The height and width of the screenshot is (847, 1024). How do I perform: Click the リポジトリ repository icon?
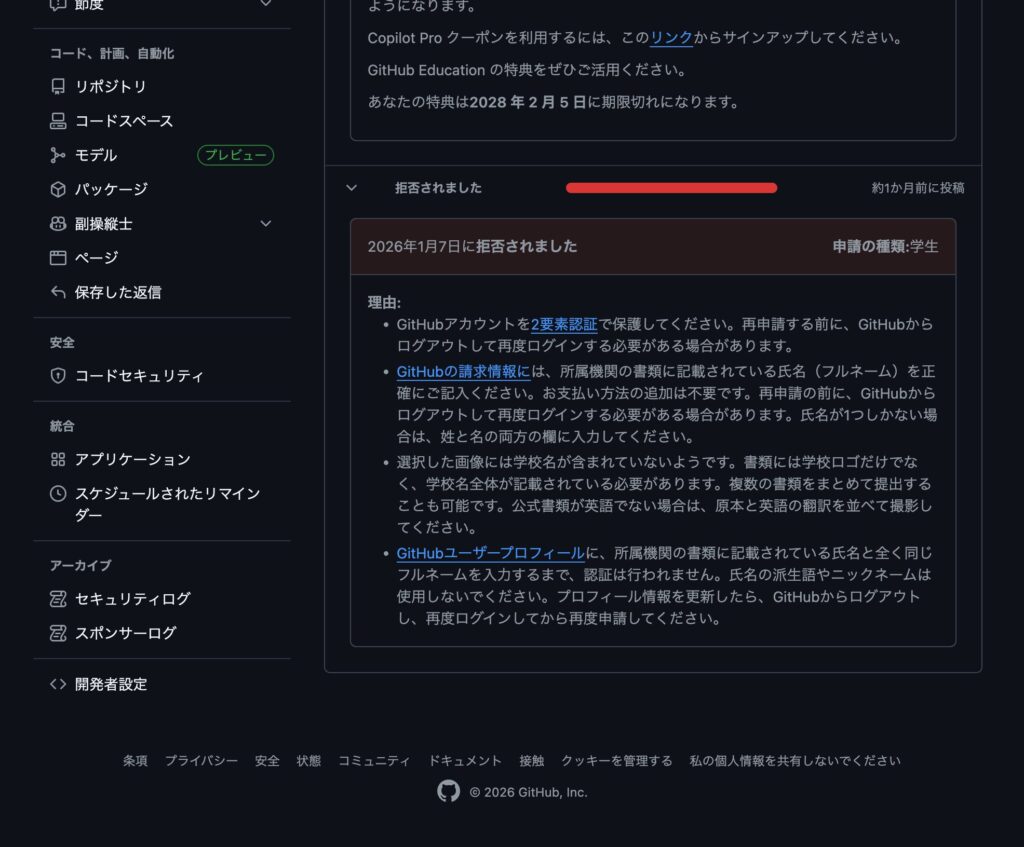58,87
